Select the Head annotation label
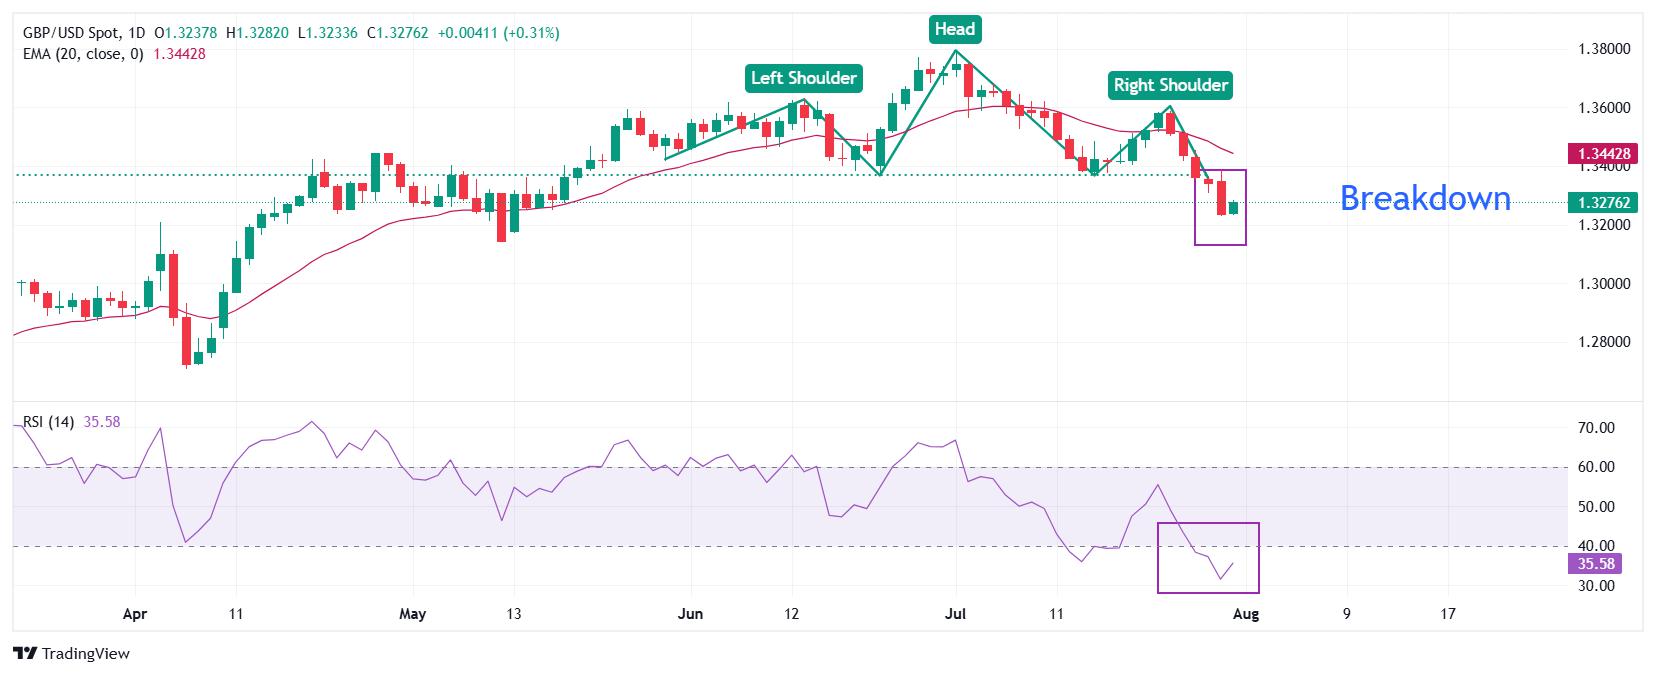1656x675 pixels. pos(954,30)
